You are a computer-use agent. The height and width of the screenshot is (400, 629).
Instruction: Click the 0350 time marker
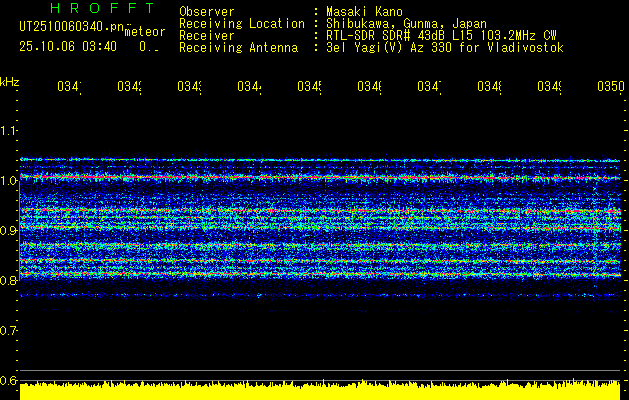611,87
